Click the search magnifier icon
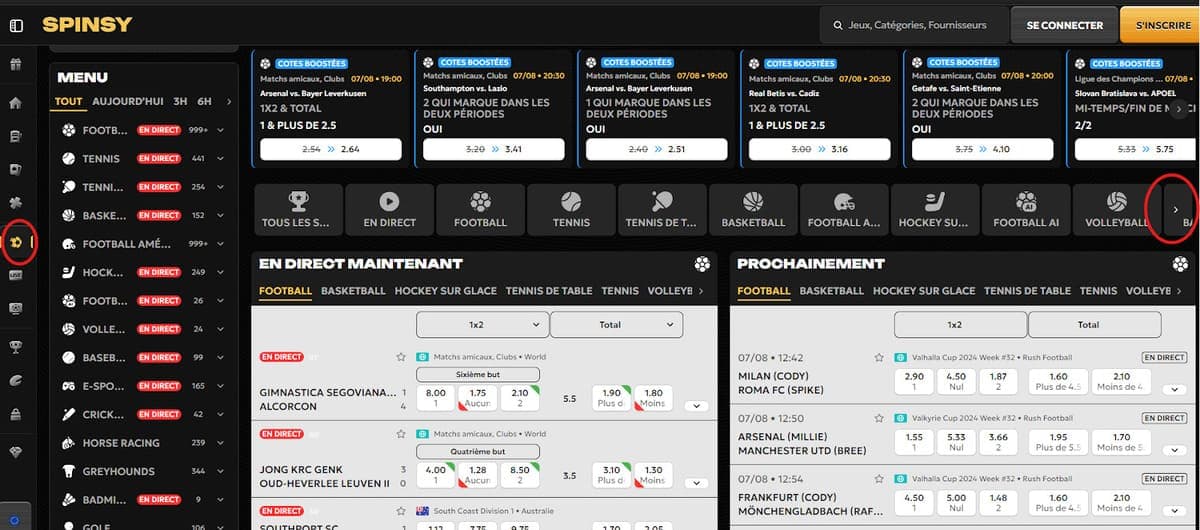This screenshot has height=530, width=1200. pos(840,25)
